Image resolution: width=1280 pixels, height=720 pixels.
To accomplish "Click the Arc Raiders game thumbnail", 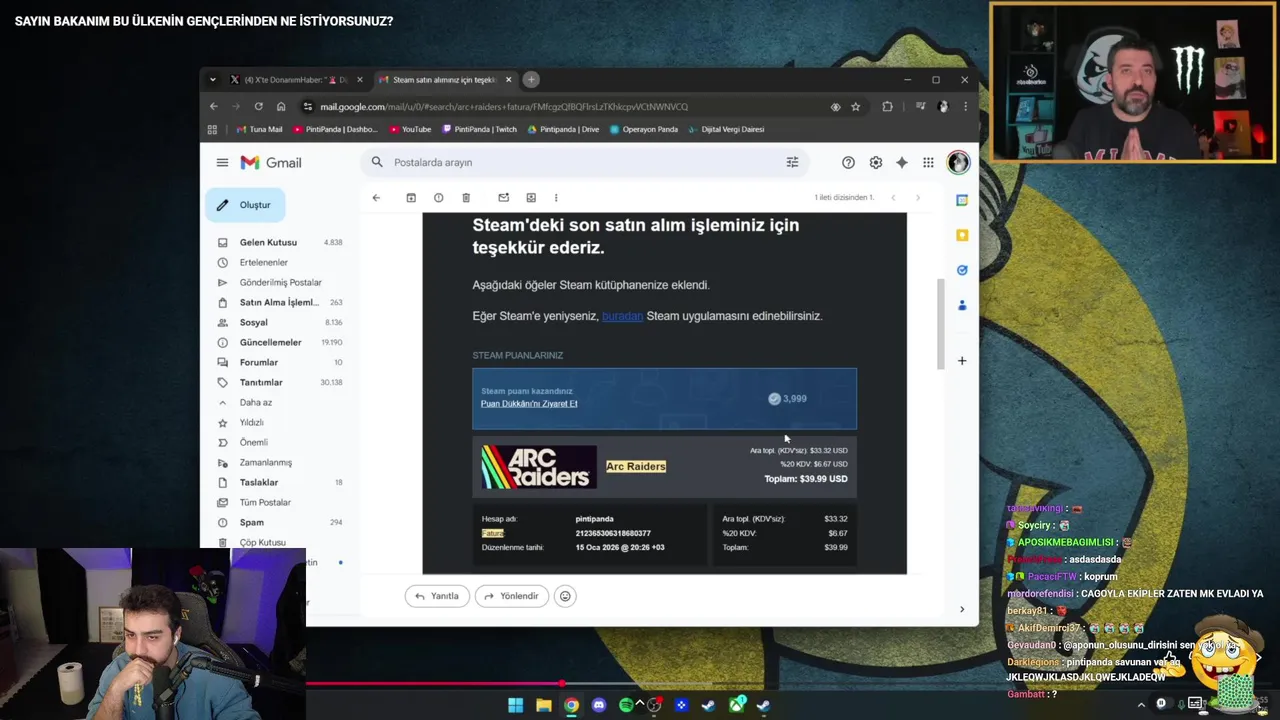I will (x=539, y=467).
